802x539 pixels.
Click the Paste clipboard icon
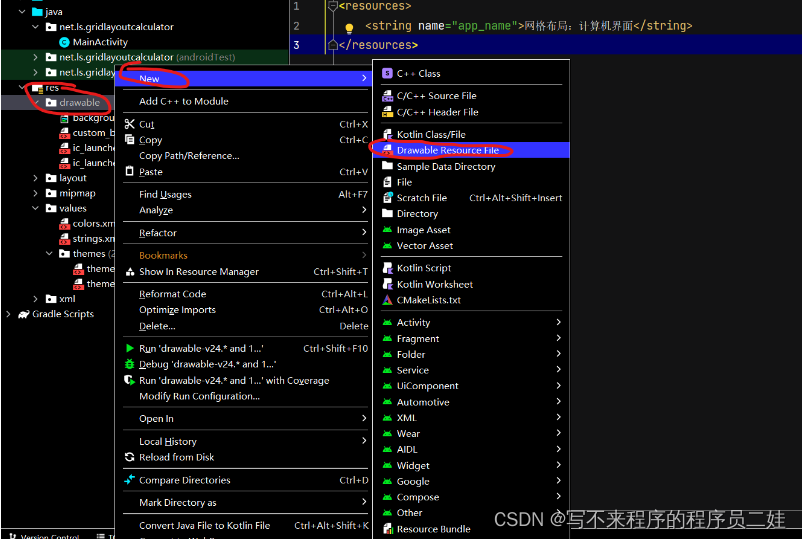click(x=129, y=171)
